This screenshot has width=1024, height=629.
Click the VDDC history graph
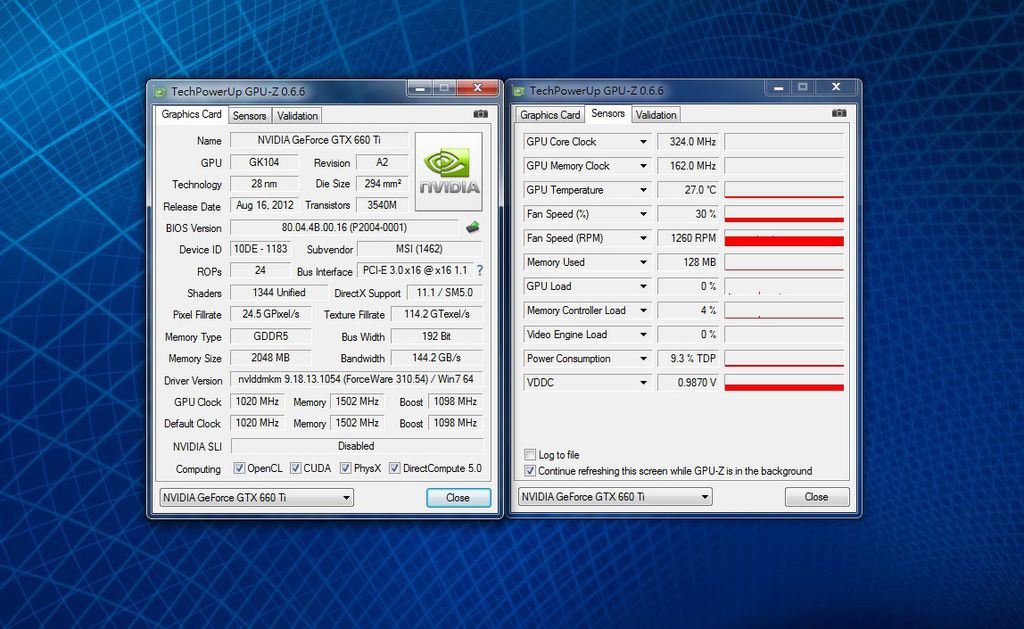coord(784,383)
